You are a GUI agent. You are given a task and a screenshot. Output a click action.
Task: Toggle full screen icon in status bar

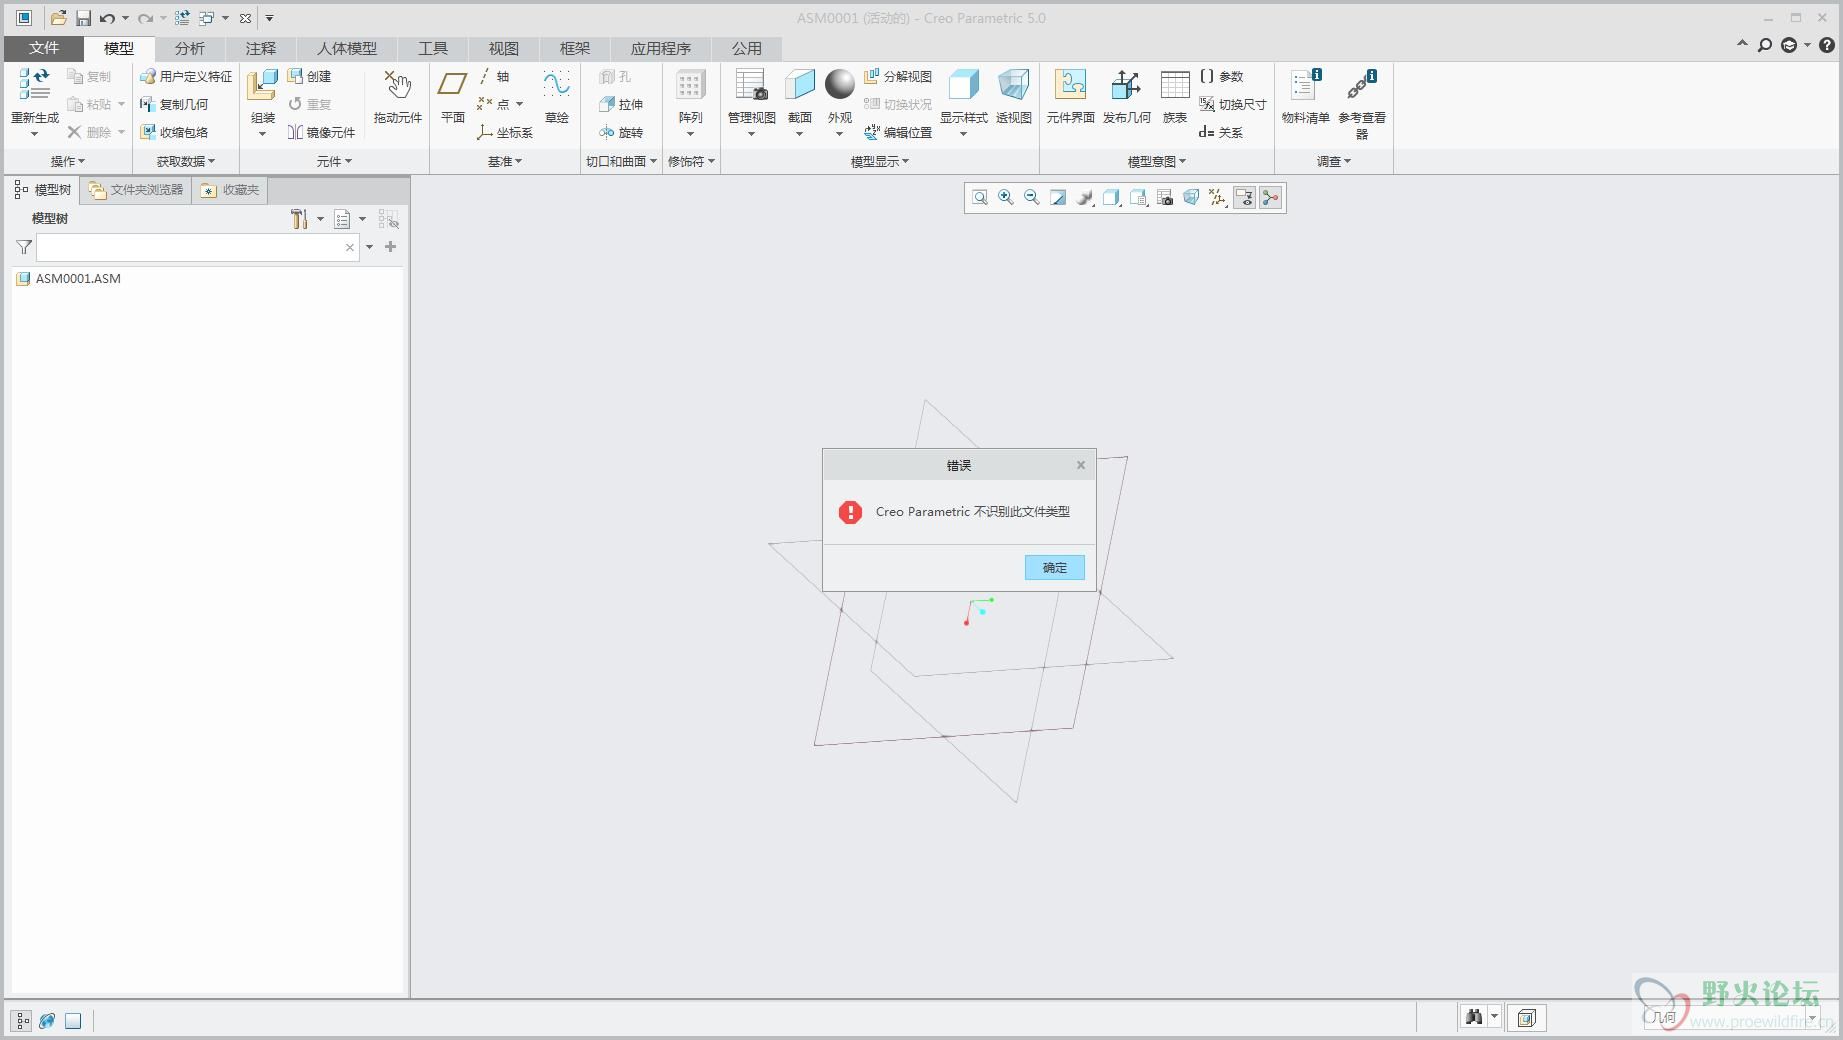coord(73,1021)
